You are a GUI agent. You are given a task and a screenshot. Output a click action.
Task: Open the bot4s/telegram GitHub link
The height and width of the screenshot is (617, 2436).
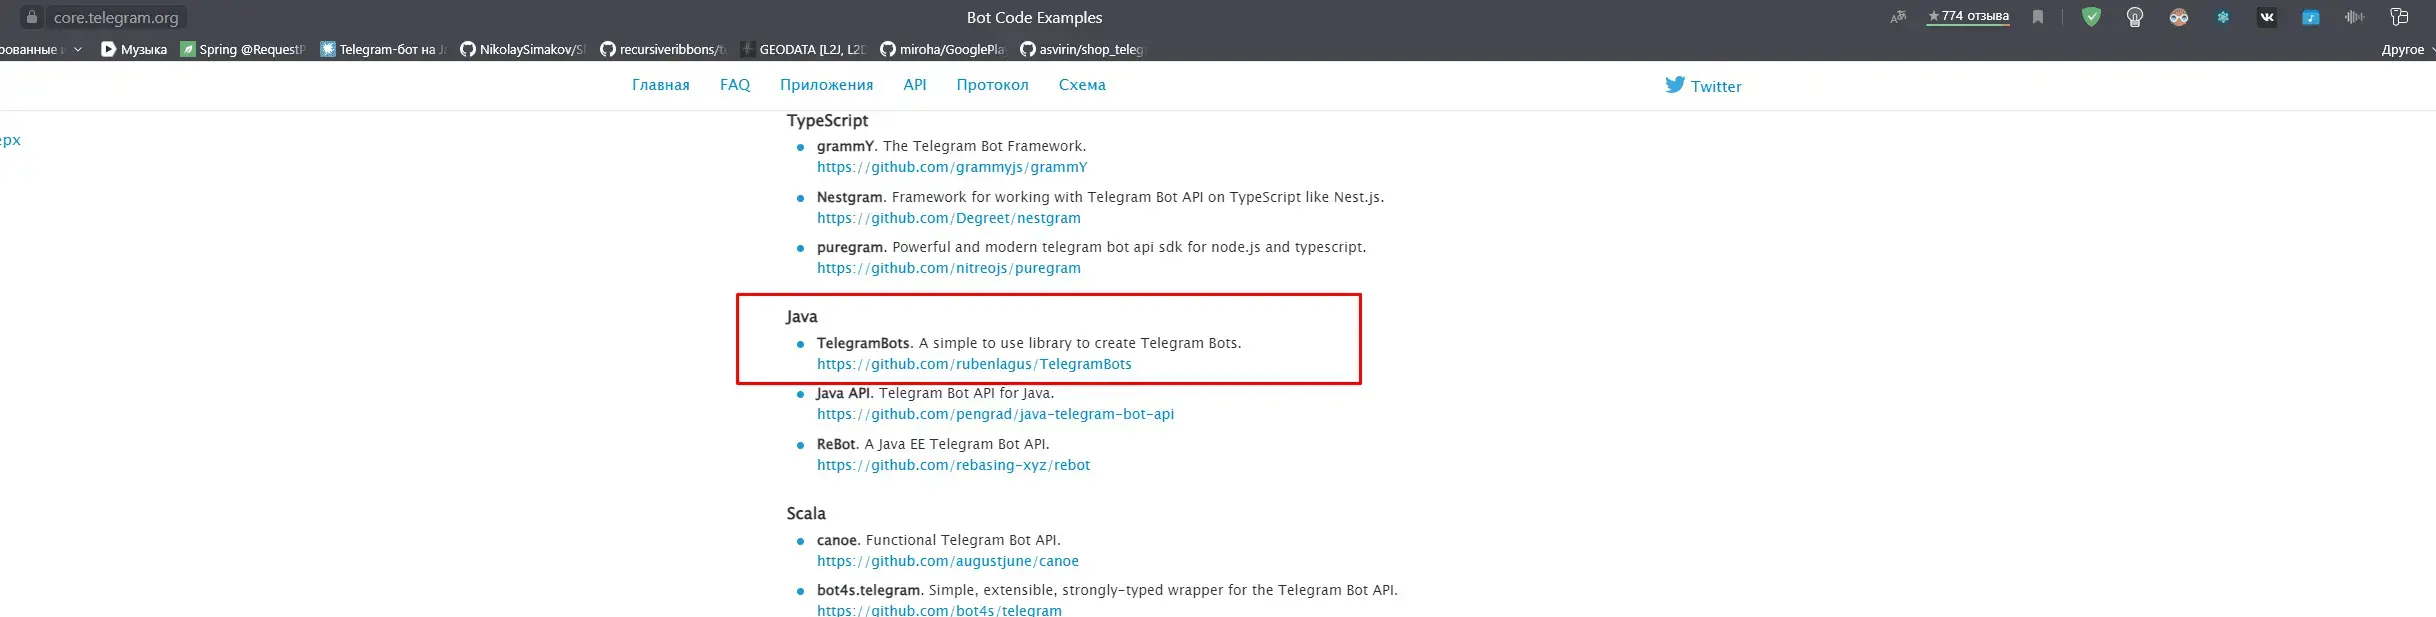pos(939,610)
